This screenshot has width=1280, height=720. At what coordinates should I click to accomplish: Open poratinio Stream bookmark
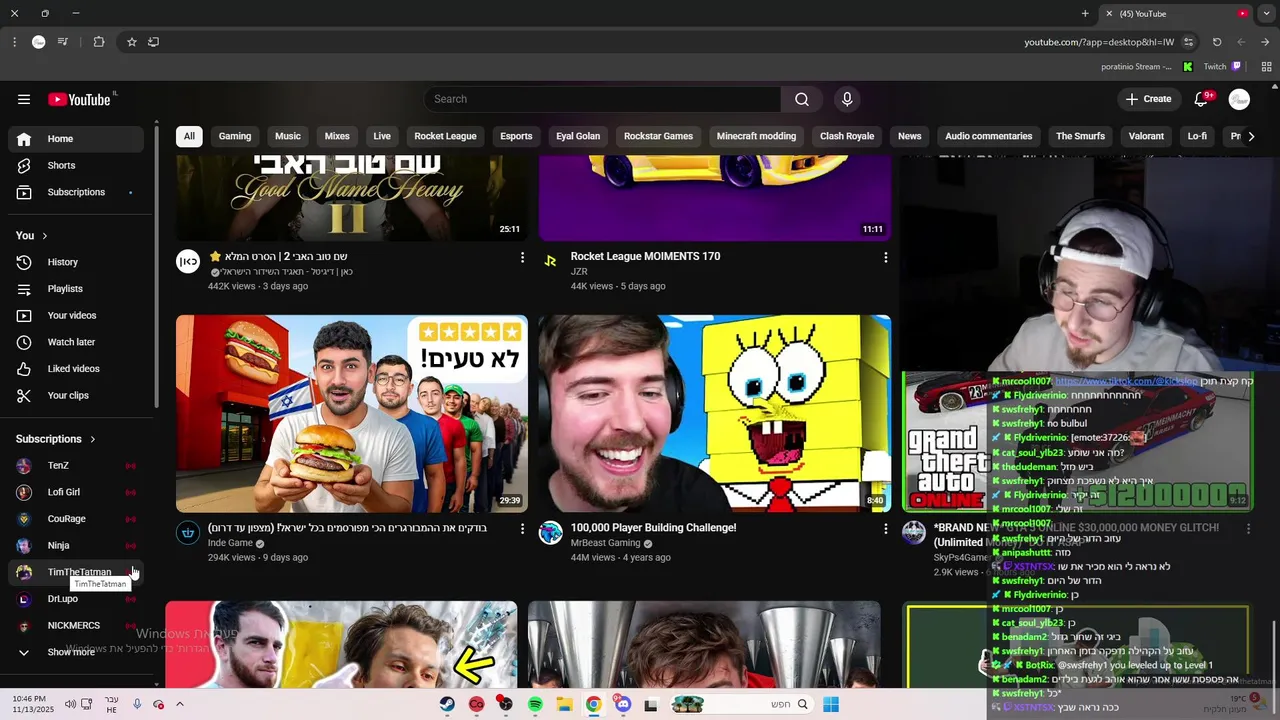1136,67
